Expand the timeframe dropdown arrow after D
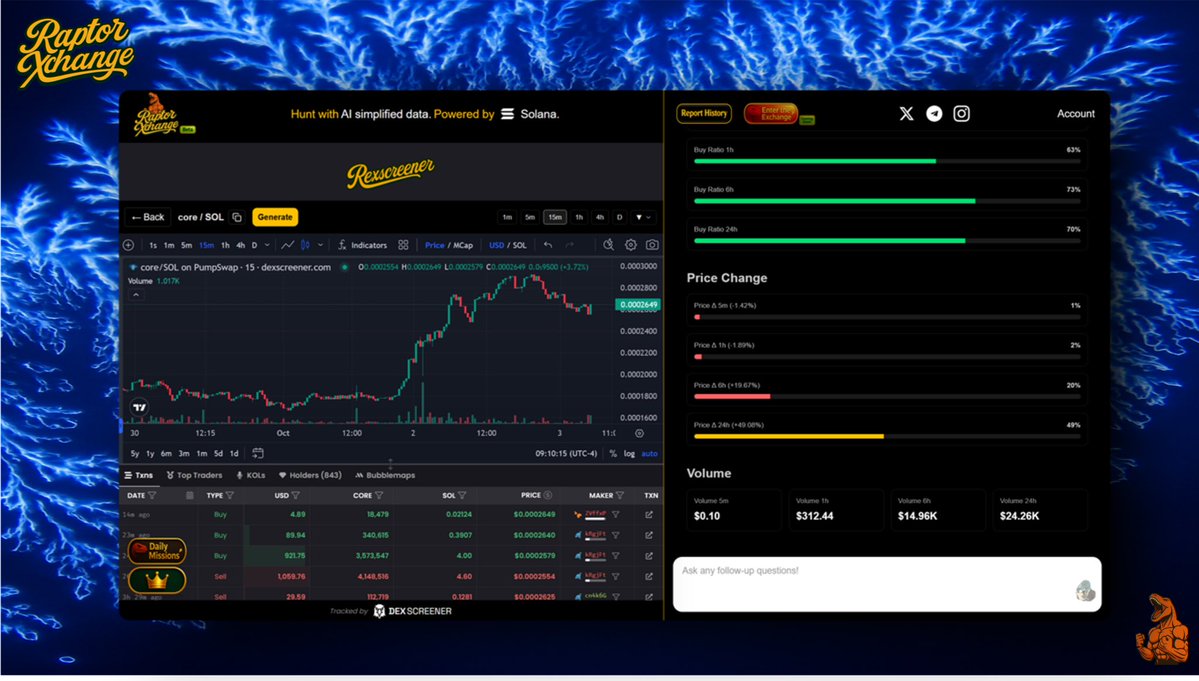 [643, 217]
